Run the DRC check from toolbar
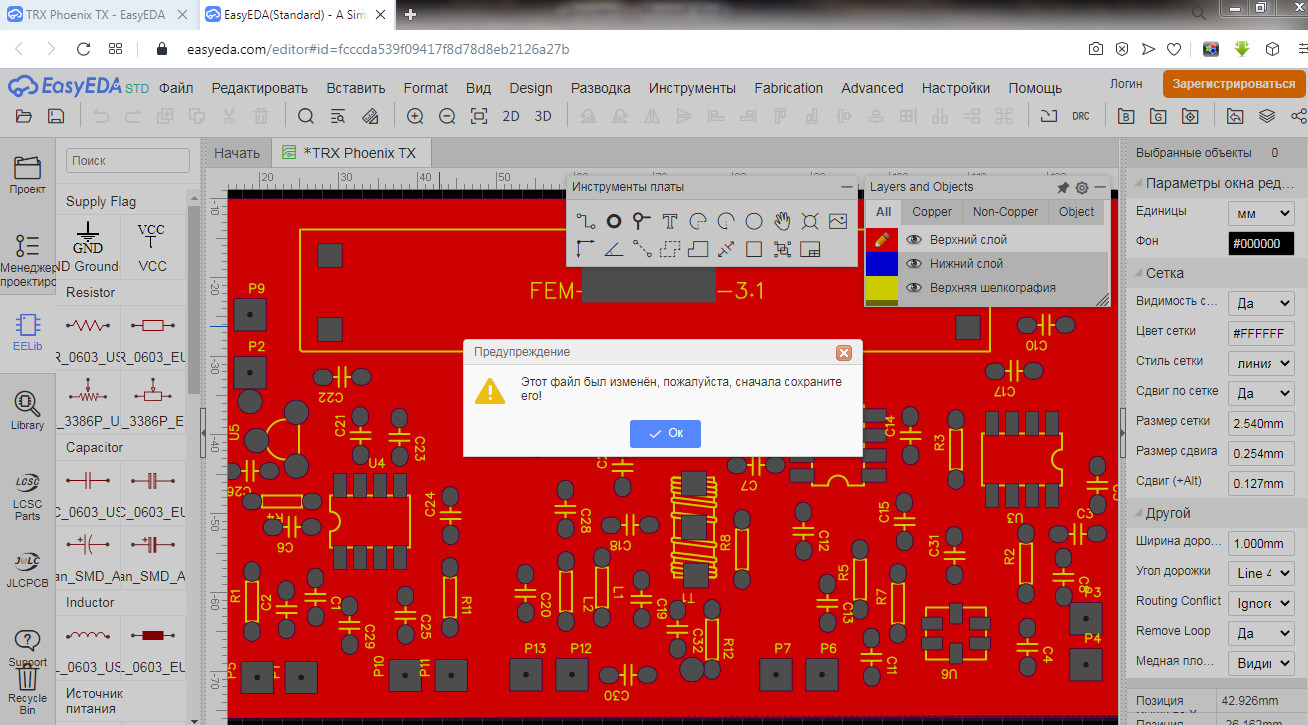1308x725 pixels. pos(1080,116)
